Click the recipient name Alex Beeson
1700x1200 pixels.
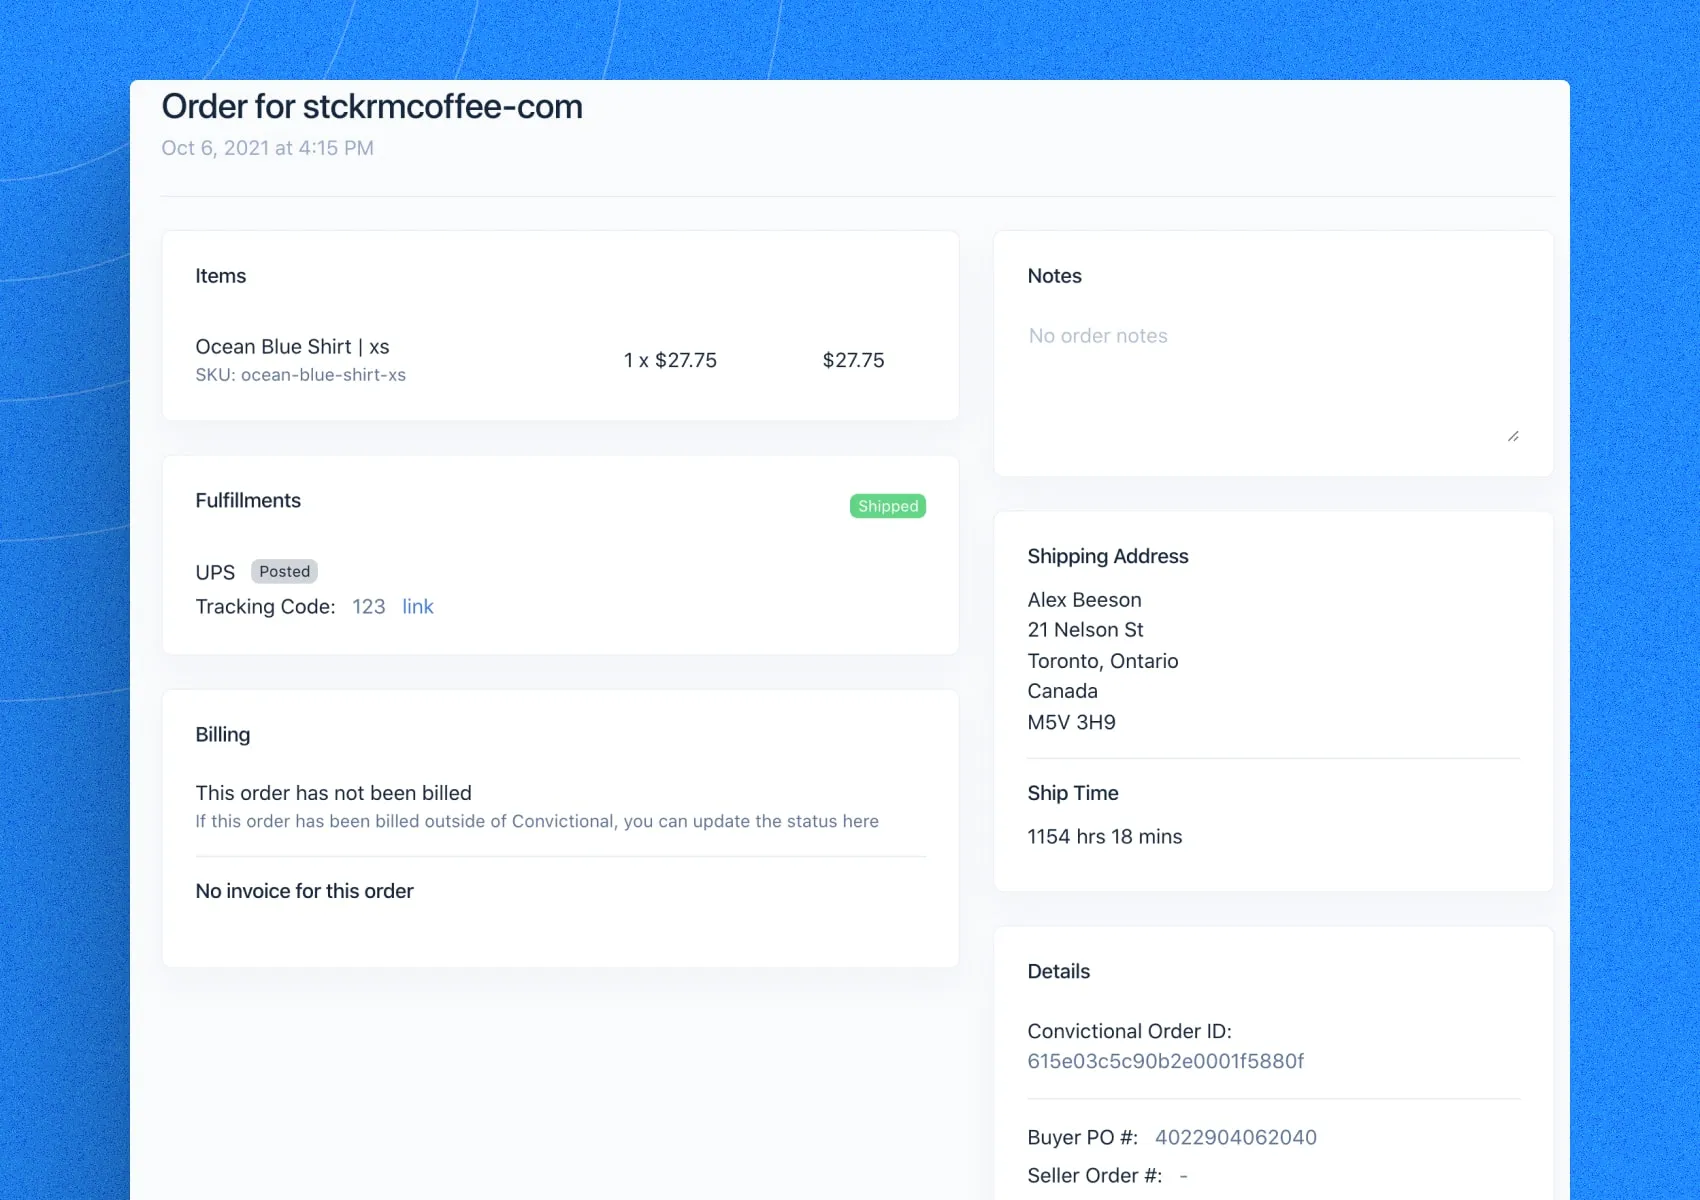point(1084,600)
